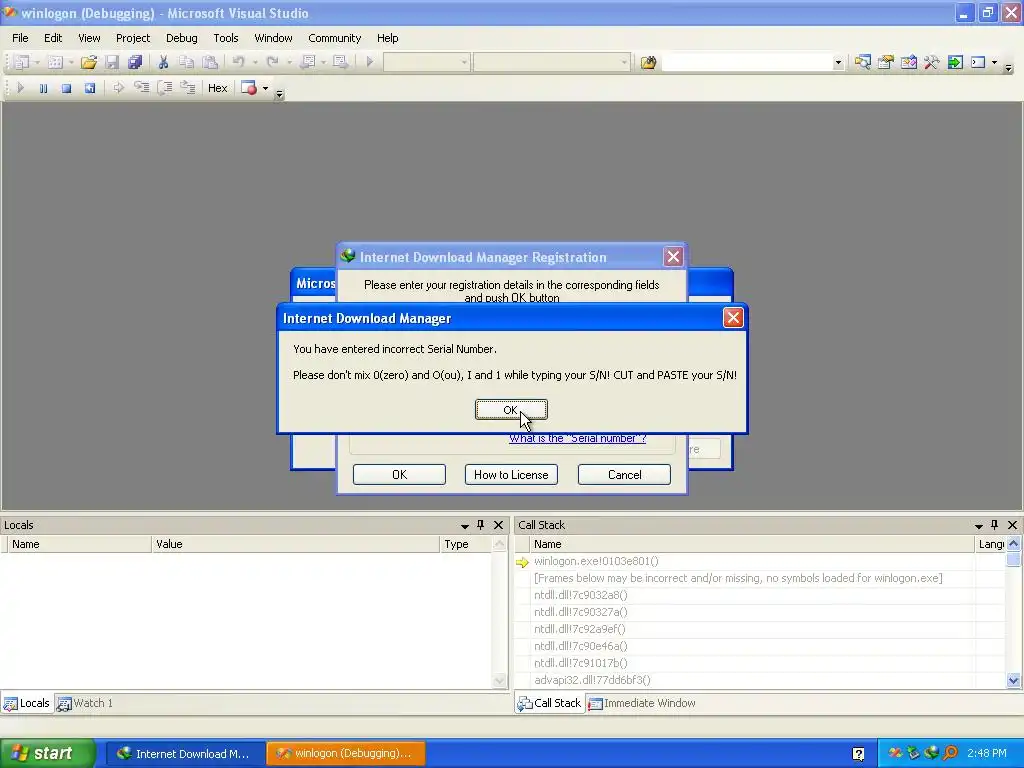Click the Save floppy disk icon
Viewport: 1024px width, 768px height.
coord(112,62)
